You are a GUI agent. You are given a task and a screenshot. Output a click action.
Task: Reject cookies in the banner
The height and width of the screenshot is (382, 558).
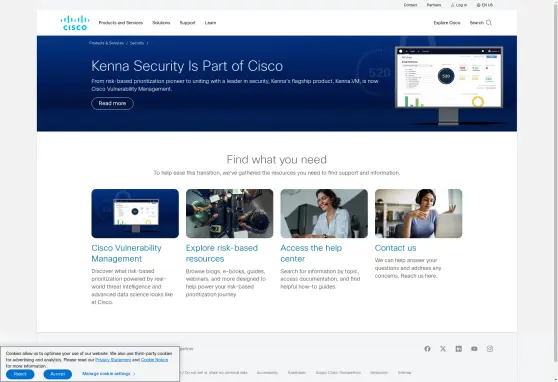pyautogui.click(x=20, y=374)
